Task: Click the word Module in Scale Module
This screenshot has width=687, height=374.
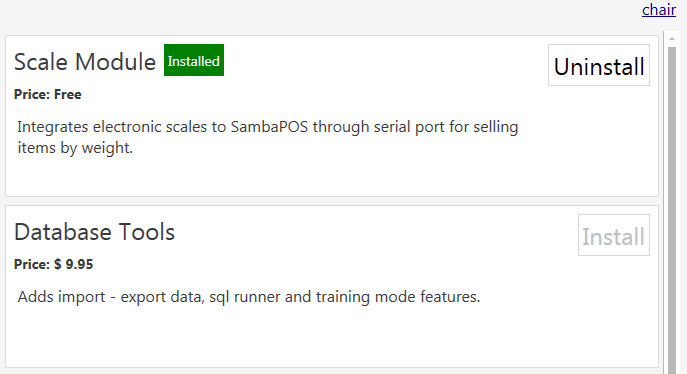Action: [115, 62]
